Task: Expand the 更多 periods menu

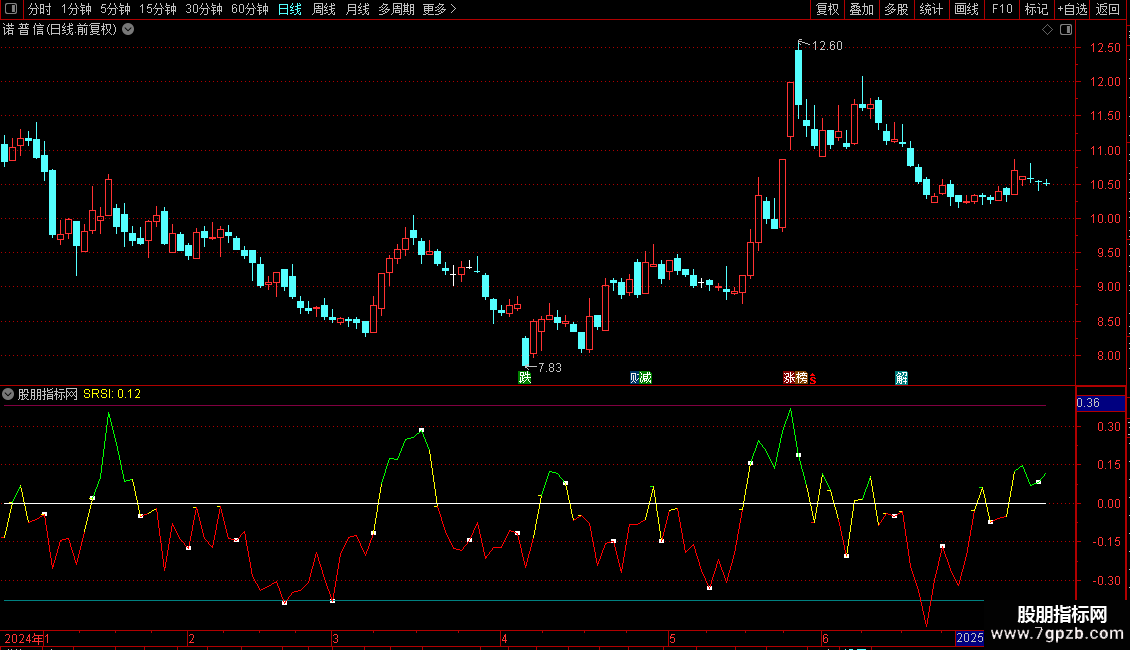Action: (x=439, y=9)
